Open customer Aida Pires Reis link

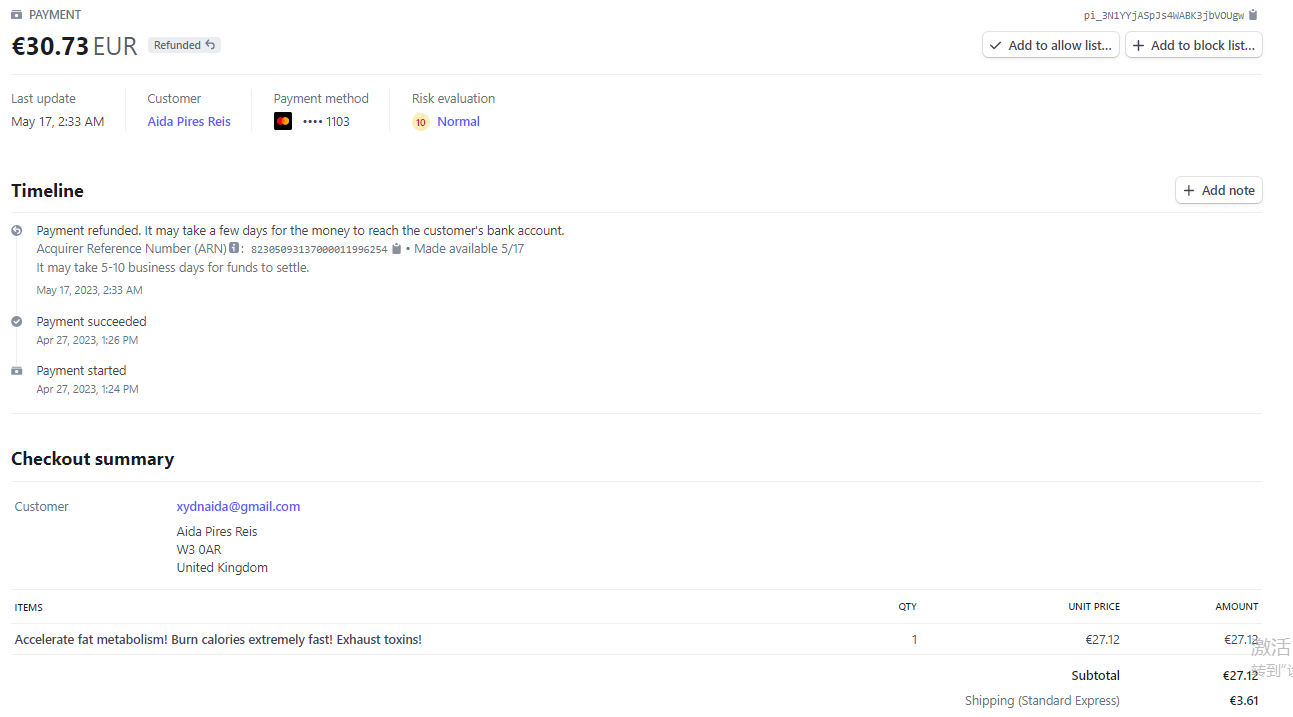(x=189, y=122)
